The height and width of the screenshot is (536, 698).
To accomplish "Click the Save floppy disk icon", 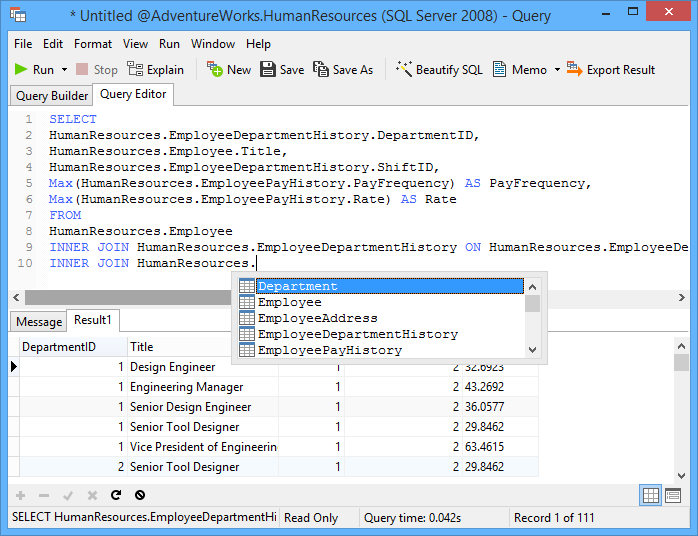I will click(x=268, y=69).
